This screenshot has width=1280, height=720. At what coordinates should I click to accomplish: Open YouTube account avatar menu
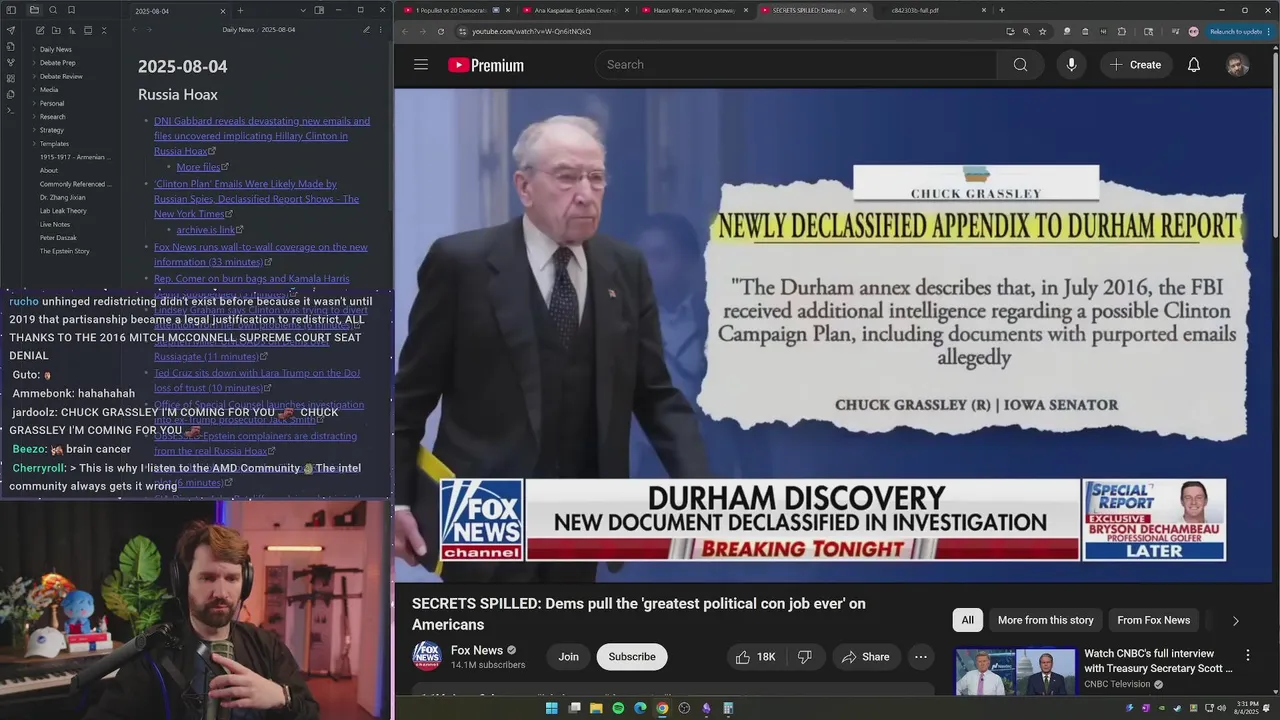coord(1237,65)
